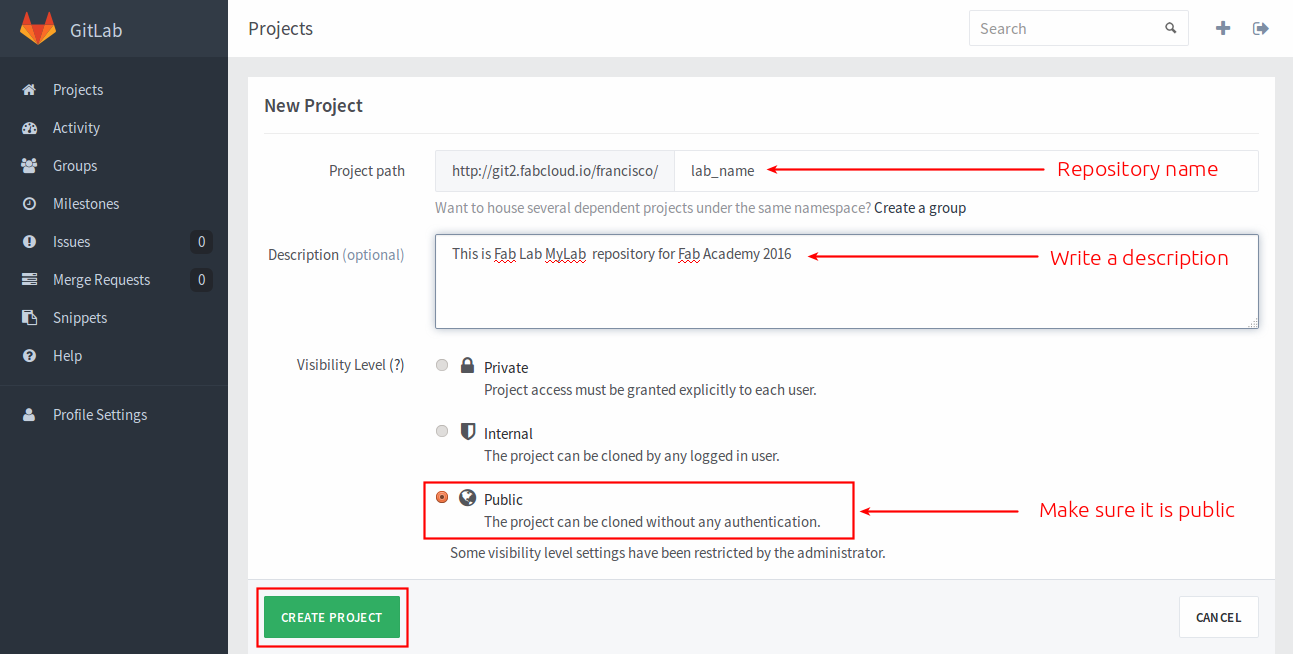
Task: Click the Milestones clock icon
Action: (30, 204)
